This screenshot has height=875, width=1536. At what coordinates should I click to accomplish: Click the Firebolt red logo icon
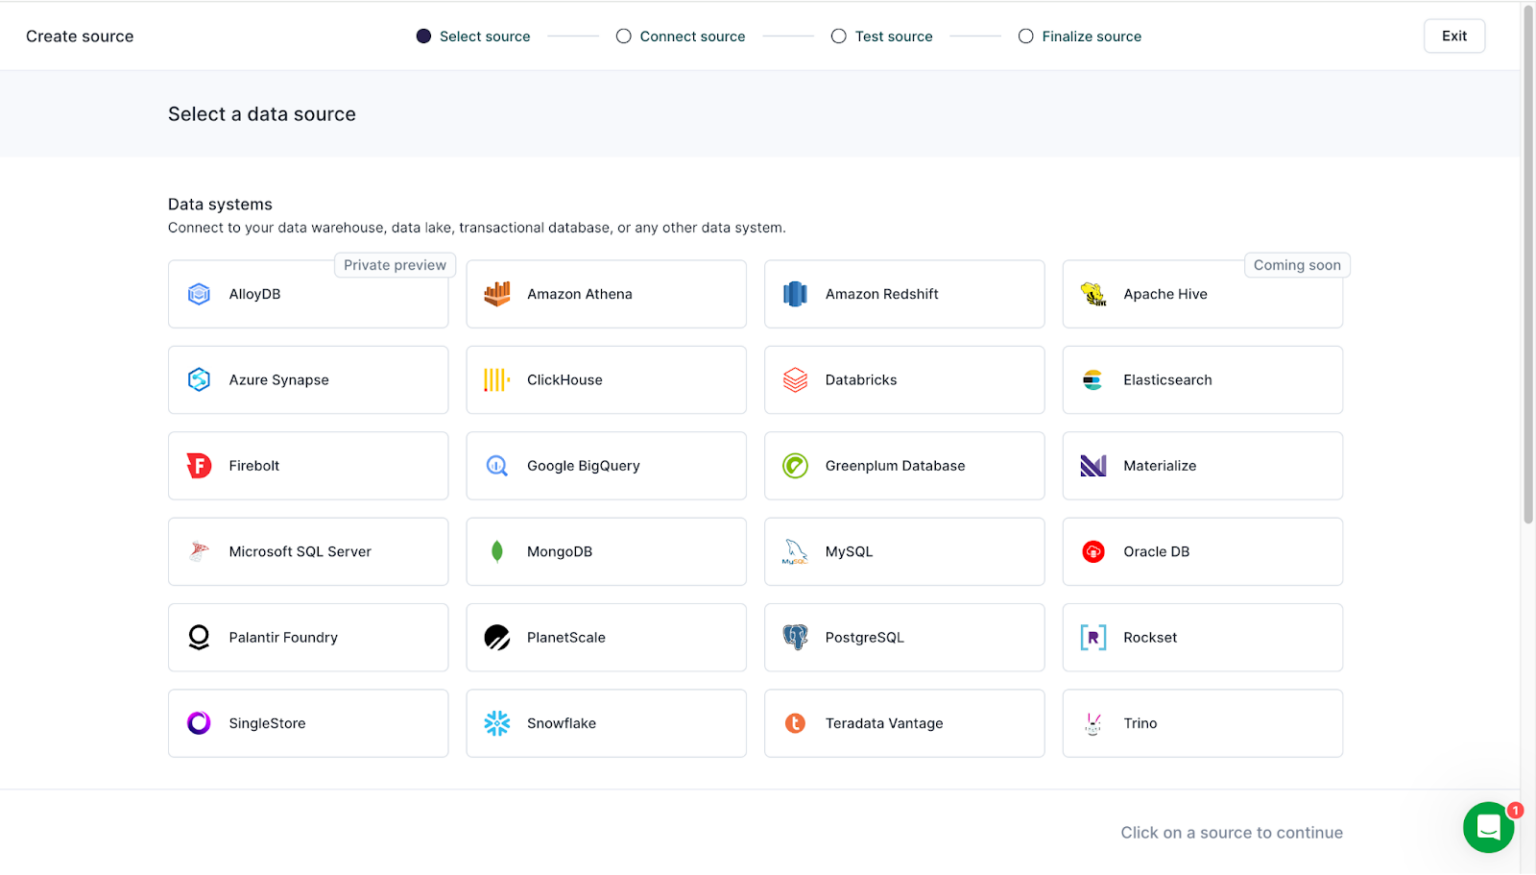[x=199, y=466]
